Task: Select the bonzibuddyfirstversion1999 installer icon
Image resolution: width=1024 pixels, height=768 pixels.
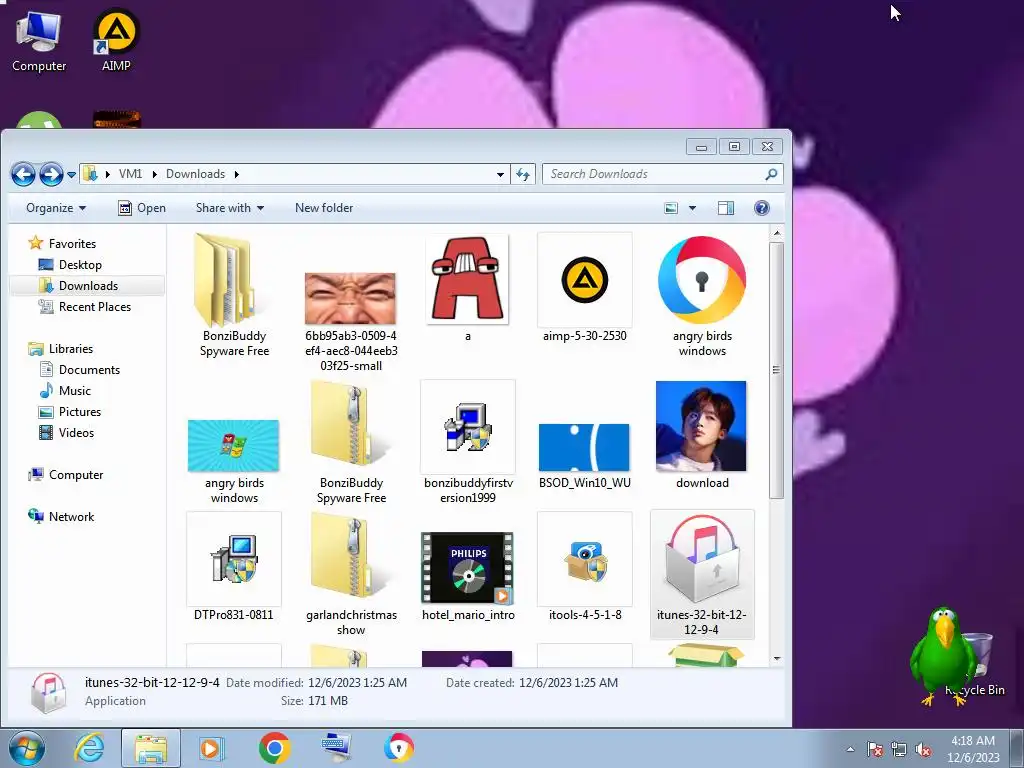Action: (x=468, y=427)
